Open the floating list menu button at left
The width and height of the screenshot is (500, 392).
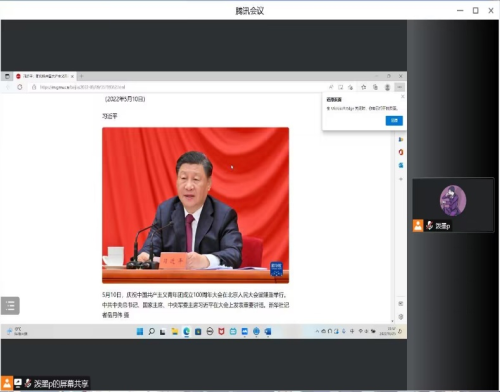(10, 305)
